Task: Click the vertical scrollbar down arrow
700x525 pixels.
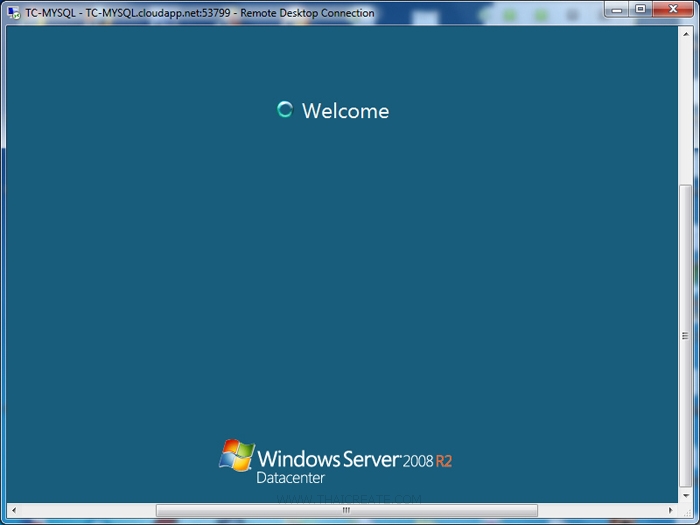Action: coord(685,496)
